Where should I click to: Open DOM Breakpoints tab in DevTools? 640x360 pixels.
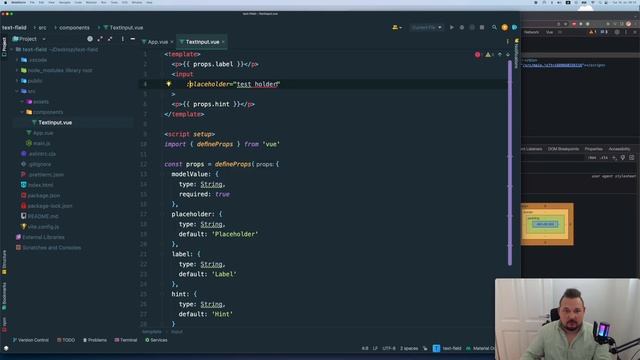(x=563, y=149)
